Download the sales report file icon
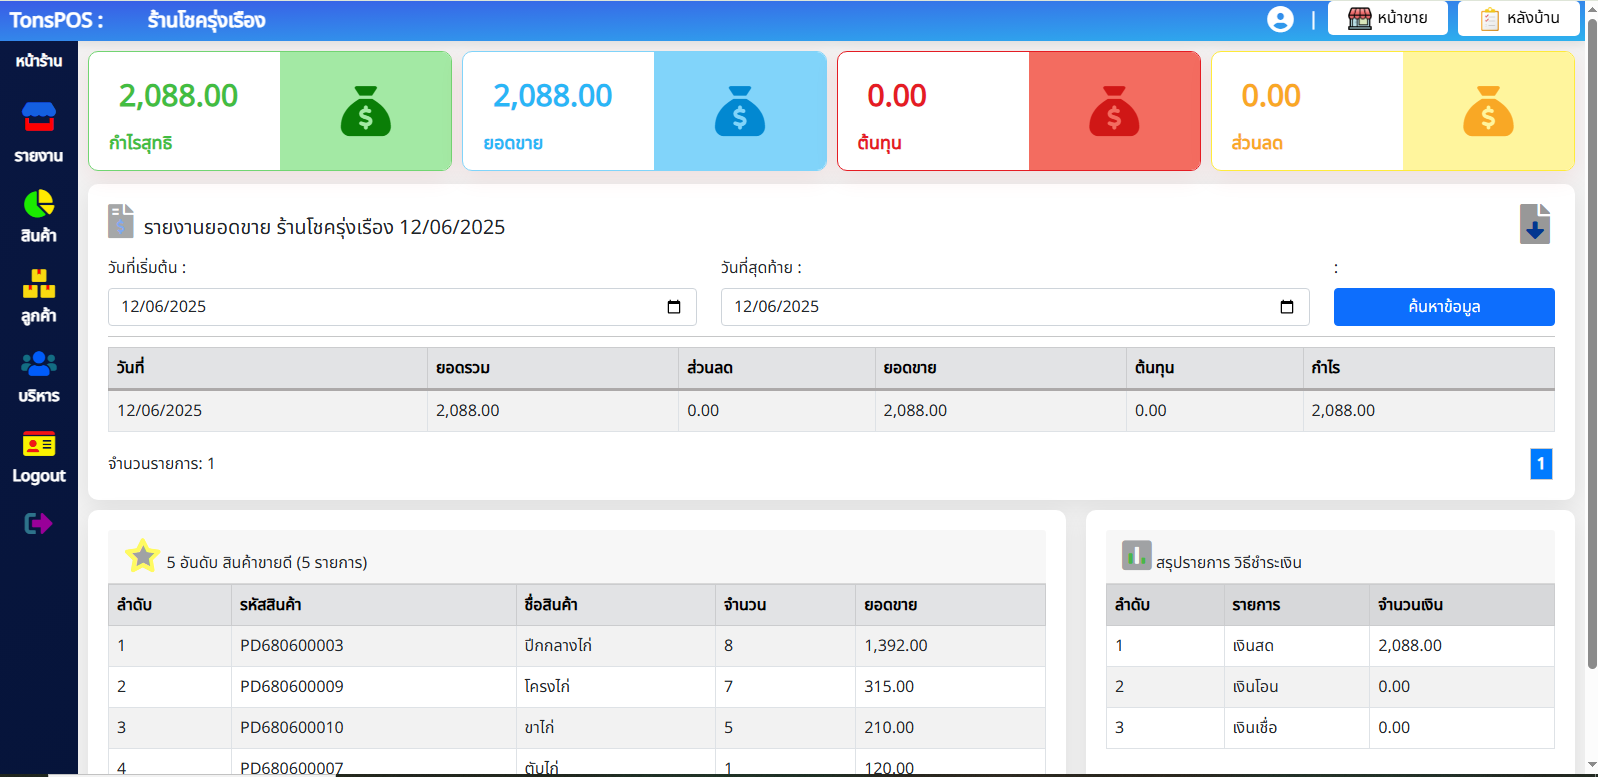The image size is (1598, 777). pos(1534,224)
